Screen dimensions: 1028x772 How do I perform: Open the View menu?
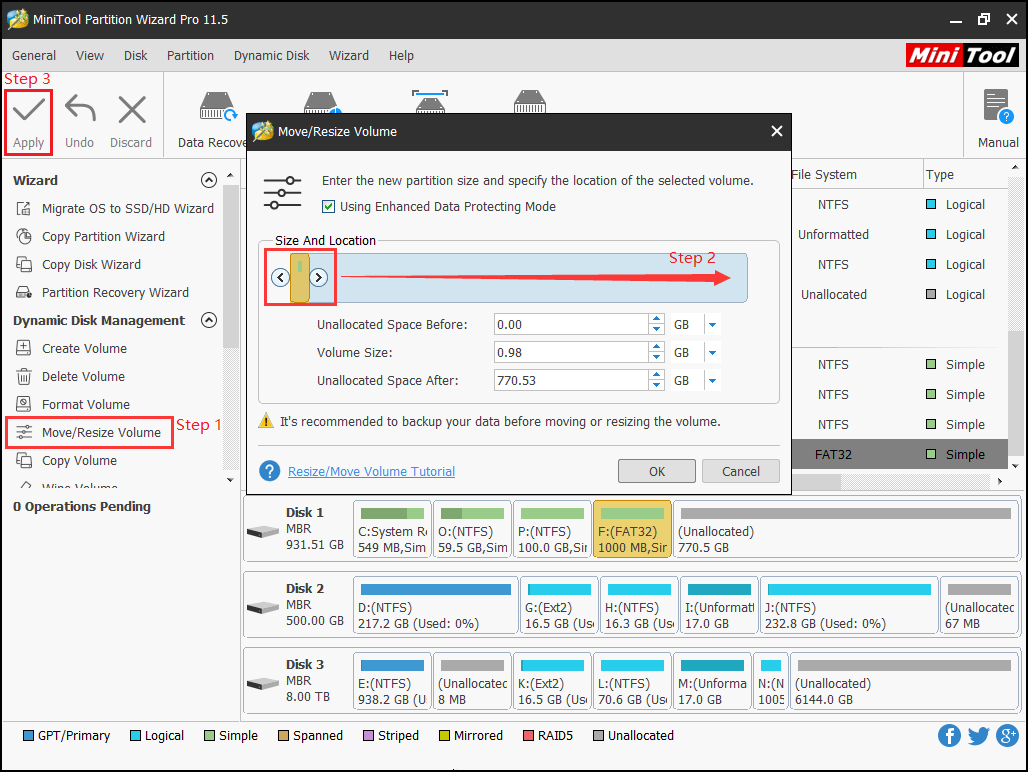pos(89,56)
